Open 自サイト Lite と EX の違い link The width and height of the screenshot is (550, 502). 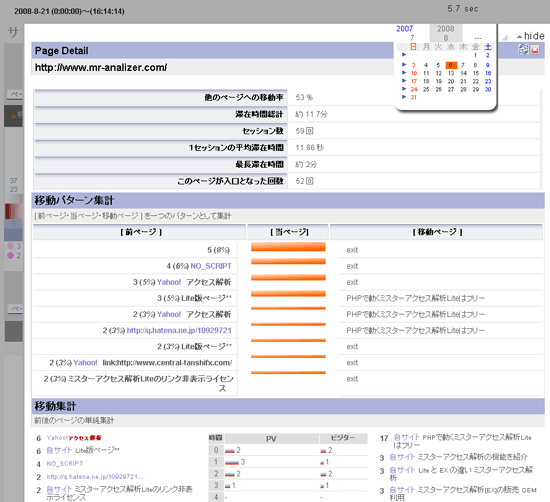tap(461, 474)
